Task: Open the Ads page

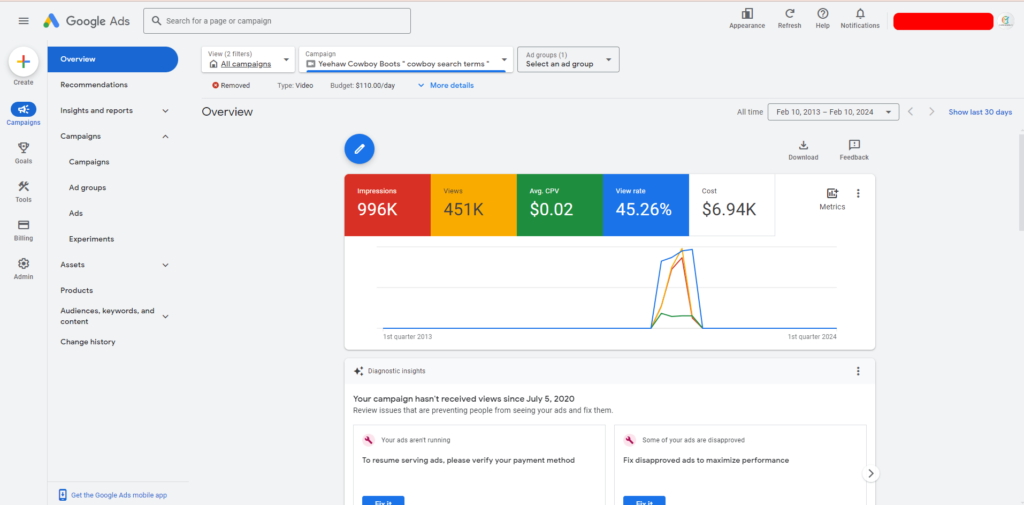Action: 76,213
